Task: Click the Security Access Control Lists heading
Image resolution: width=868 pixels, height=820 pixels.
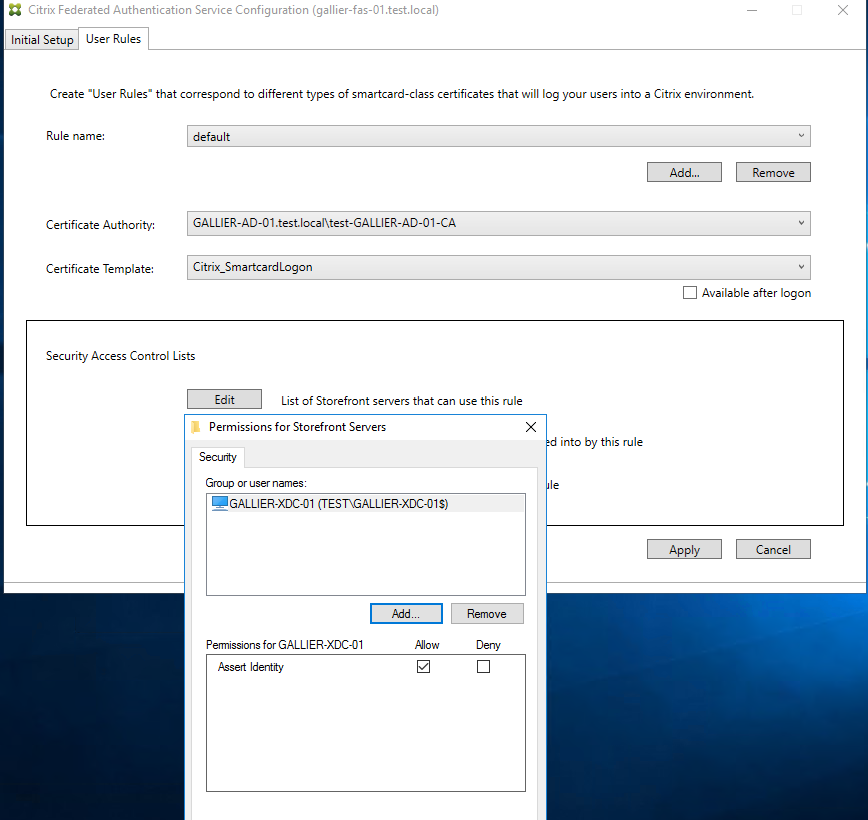Action: pos(121,356)
